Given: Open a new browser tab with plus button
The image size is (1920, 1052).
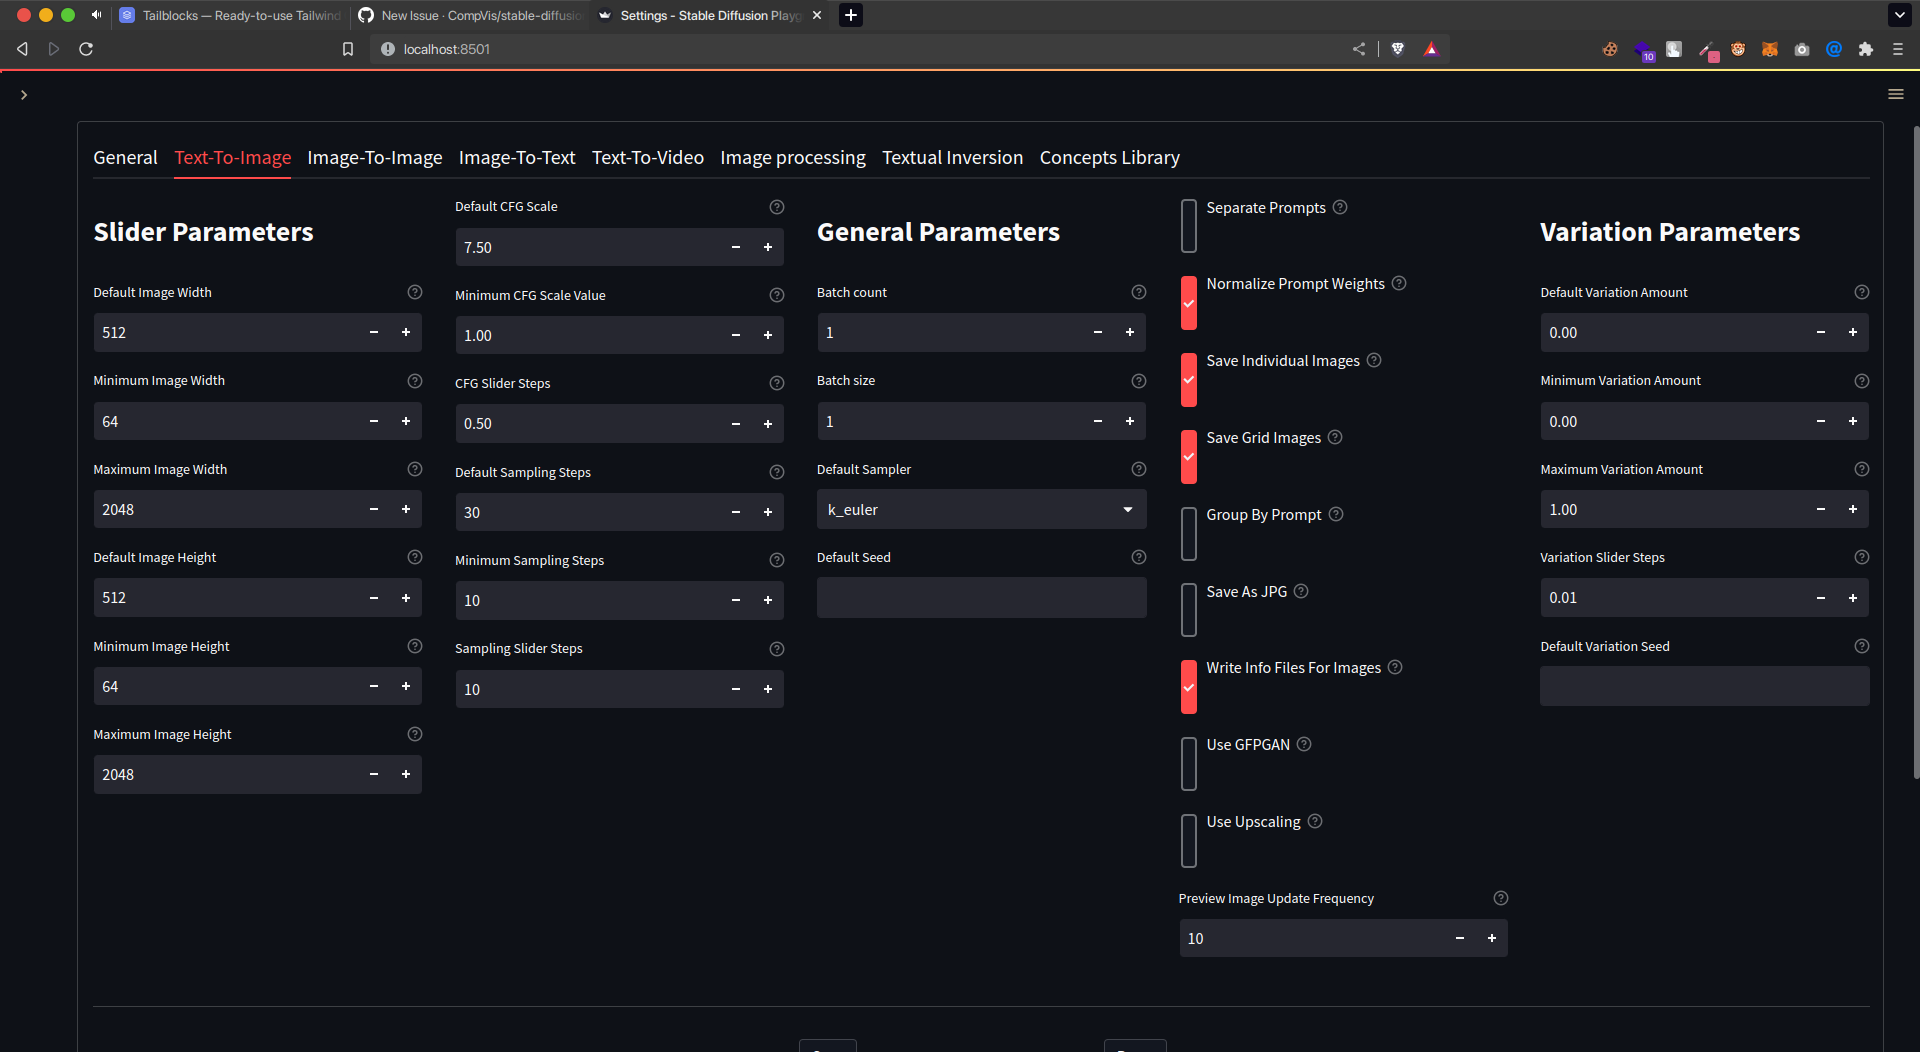Looking at the screenshot, I should [851, 15].
